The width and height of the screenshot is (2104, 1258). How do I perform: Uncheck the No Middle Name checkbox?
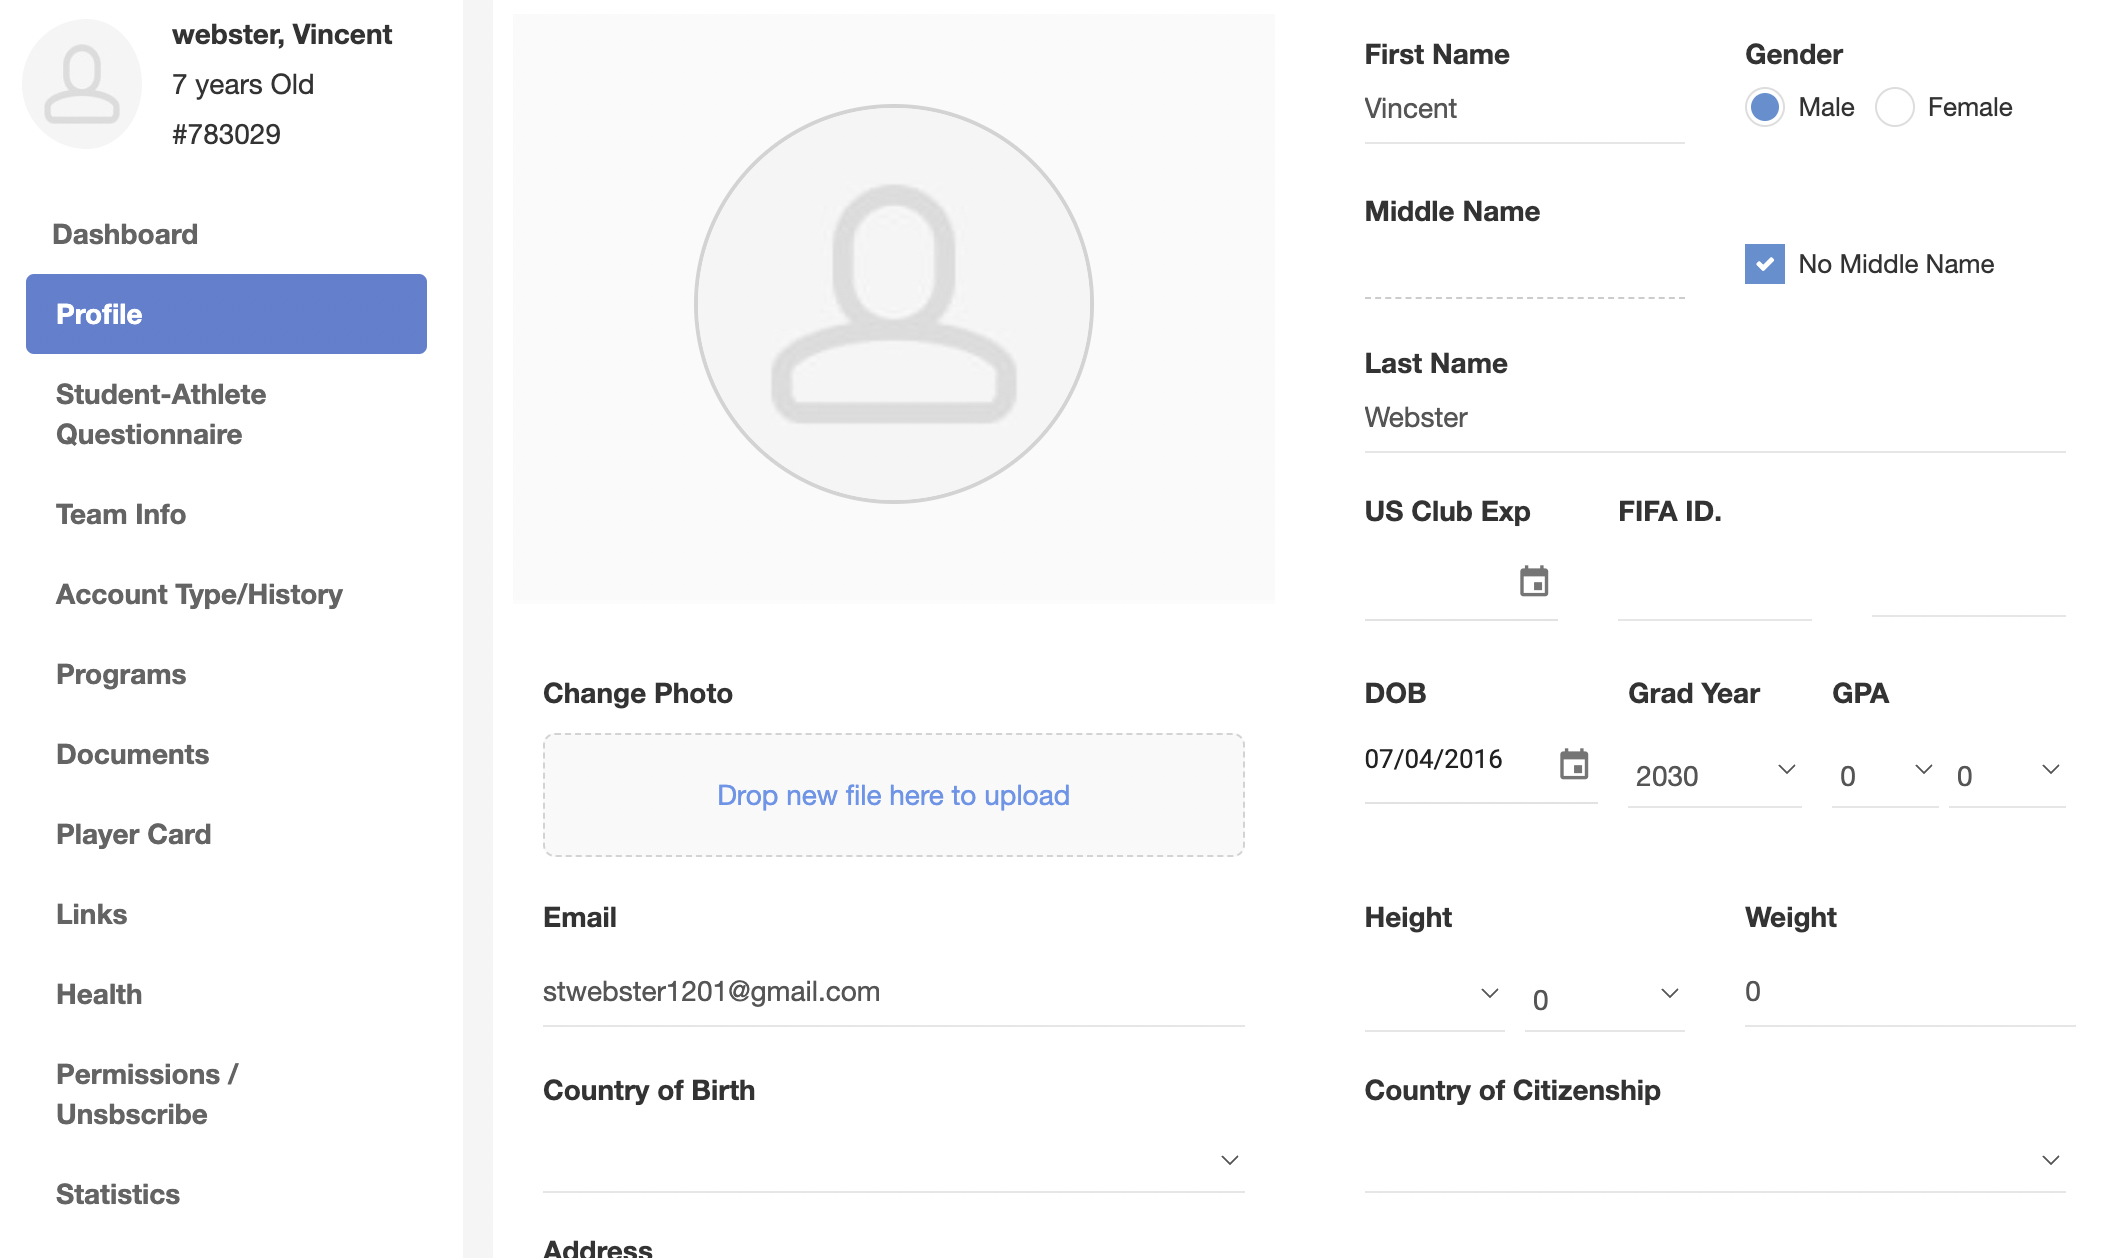tap(1765, 264)
